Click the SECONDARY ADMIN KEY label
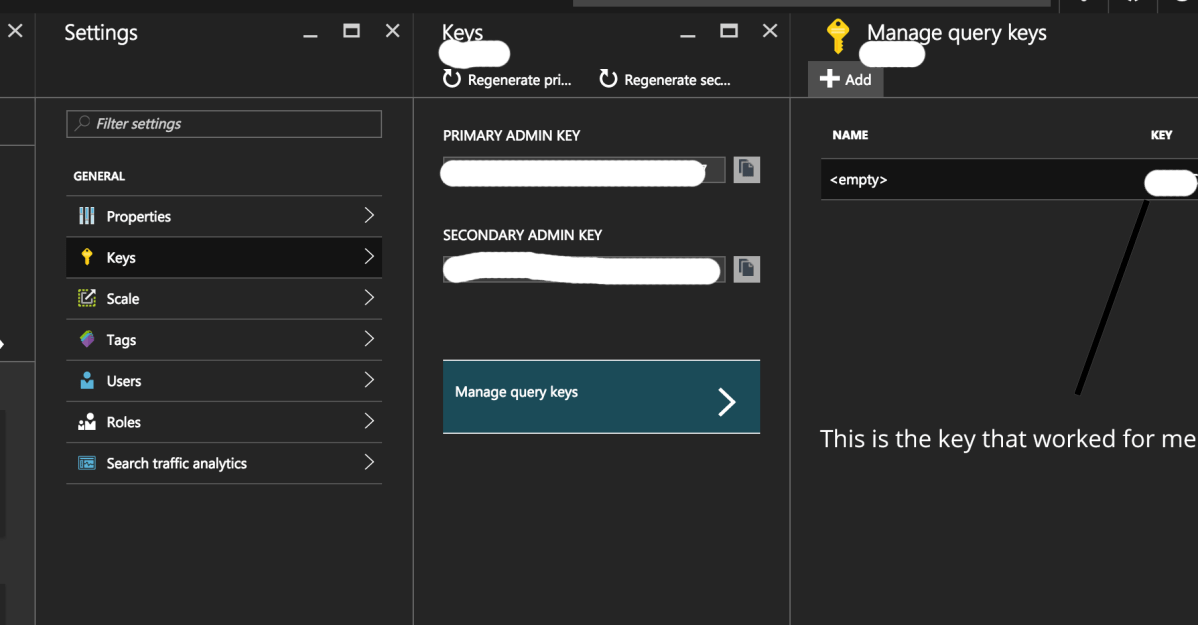The image size is (1198, 625). pos(523,235)
